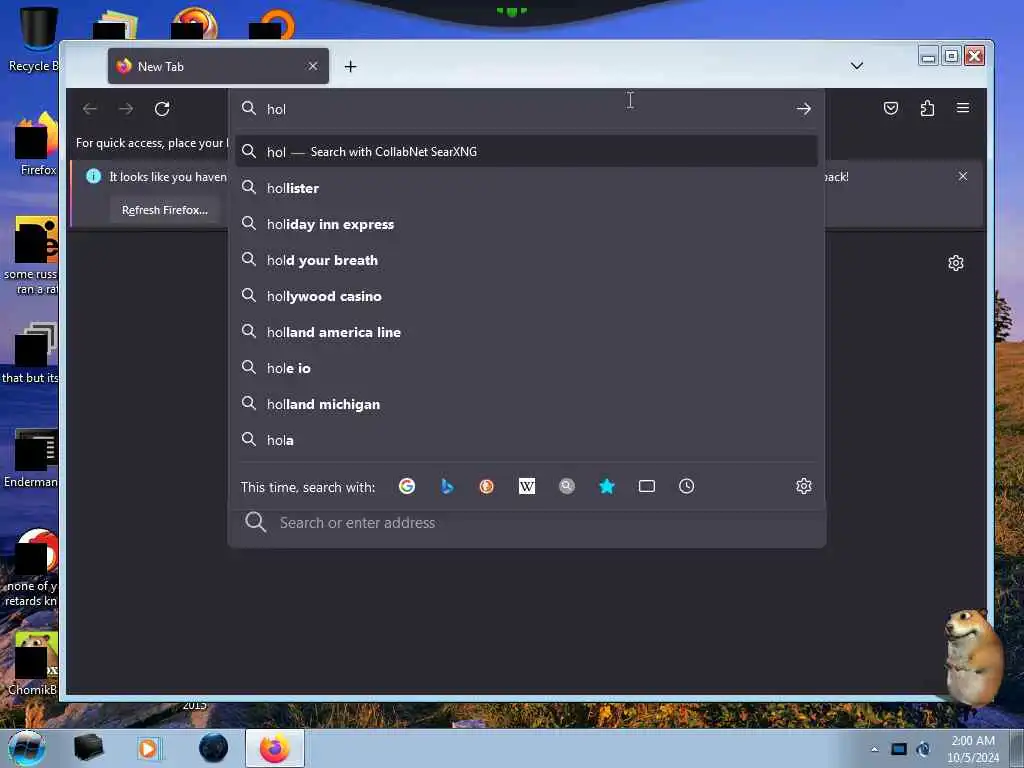This screenshot has height=768, width=1024.
Task: Open the dark globe taskbar icon
Action: (214, 748)
